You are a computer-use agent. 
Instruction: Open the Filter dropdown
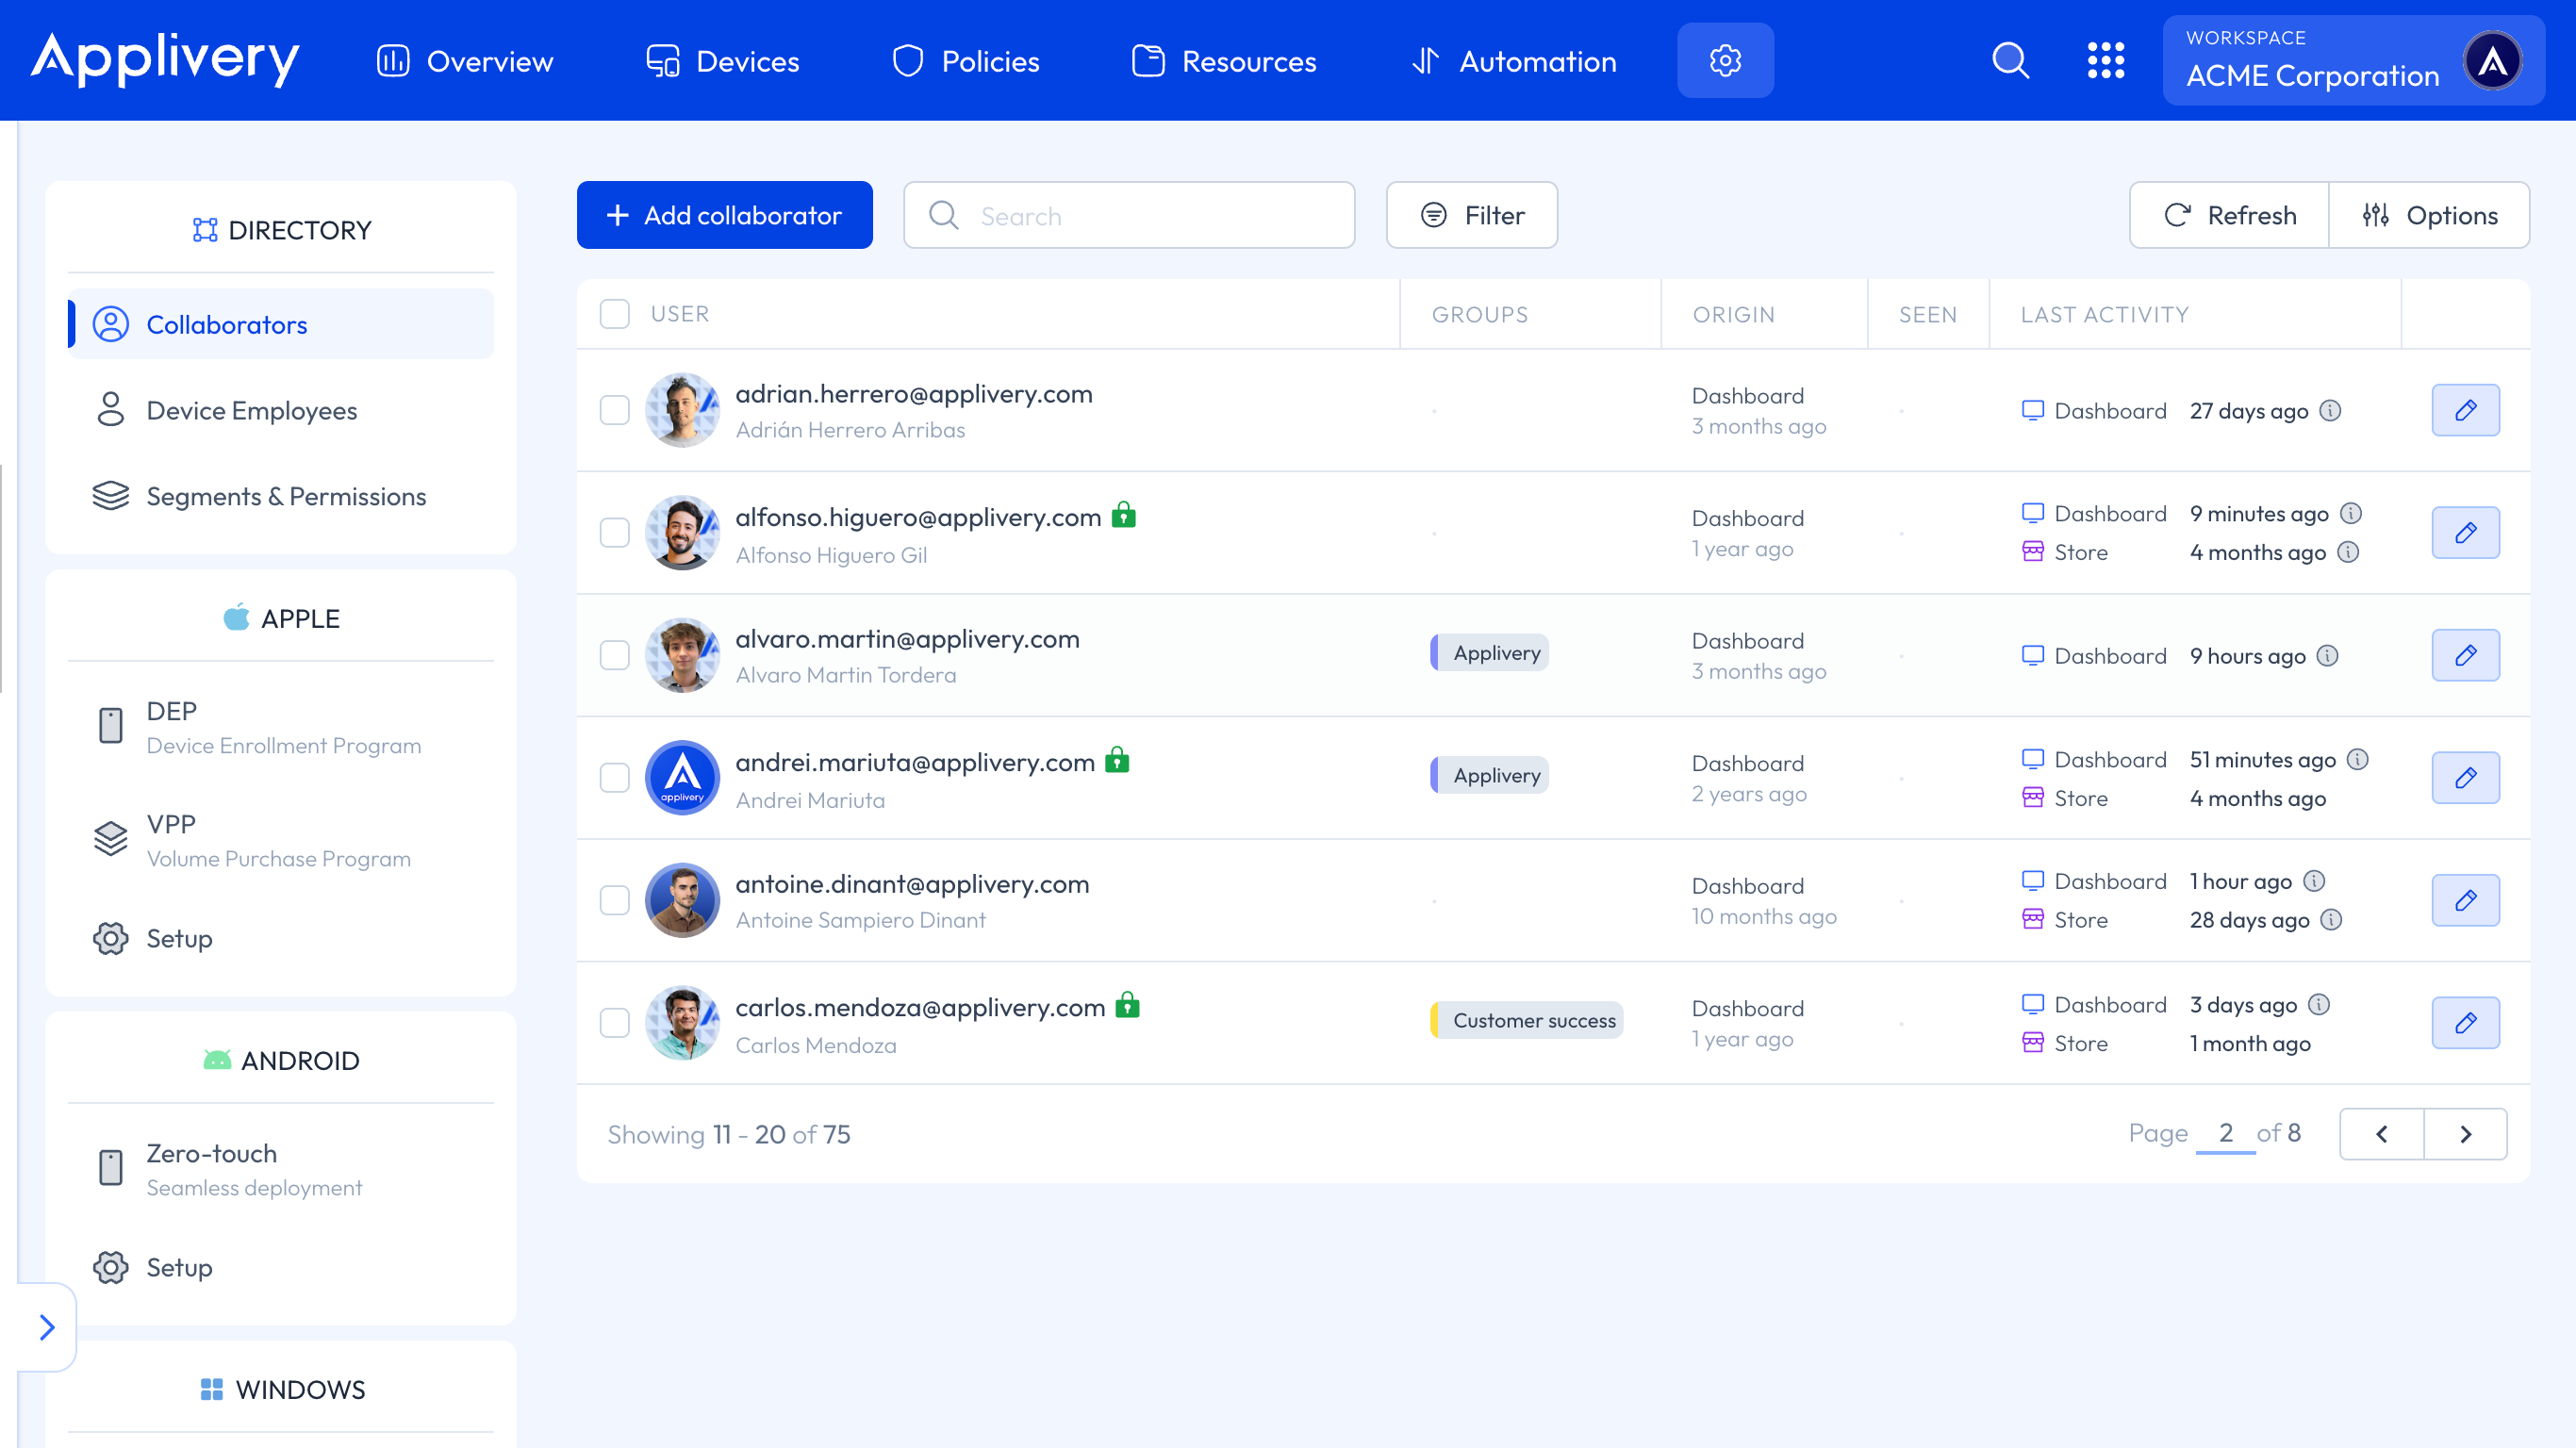[x=1471, y=215]
